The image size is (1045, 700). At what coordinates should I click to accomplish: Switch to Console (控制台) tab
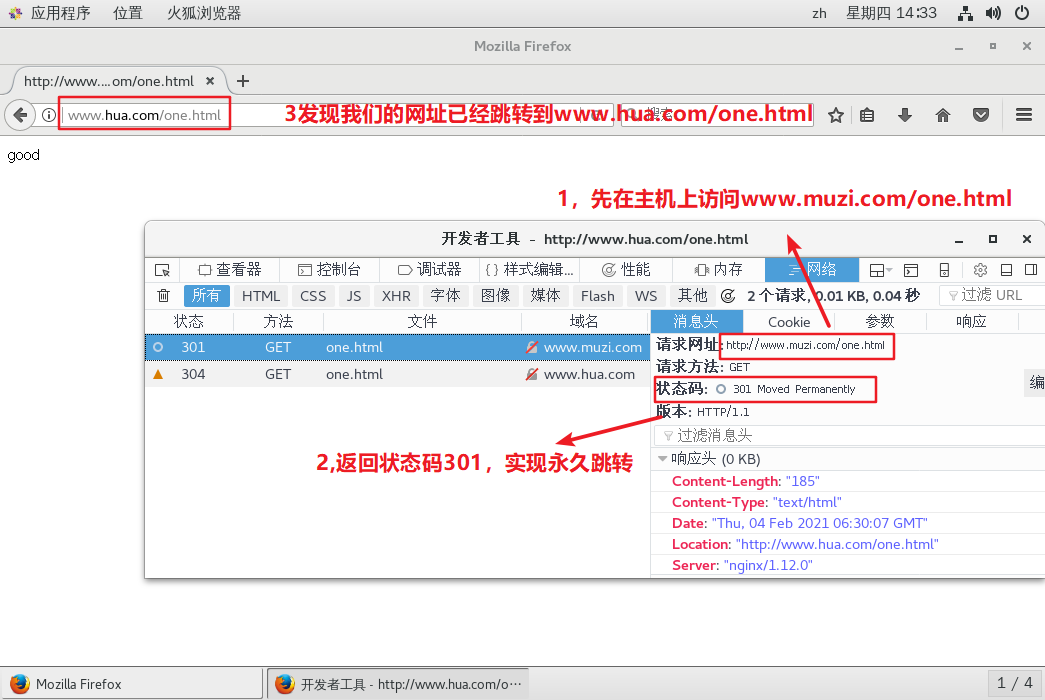[329, 269]
